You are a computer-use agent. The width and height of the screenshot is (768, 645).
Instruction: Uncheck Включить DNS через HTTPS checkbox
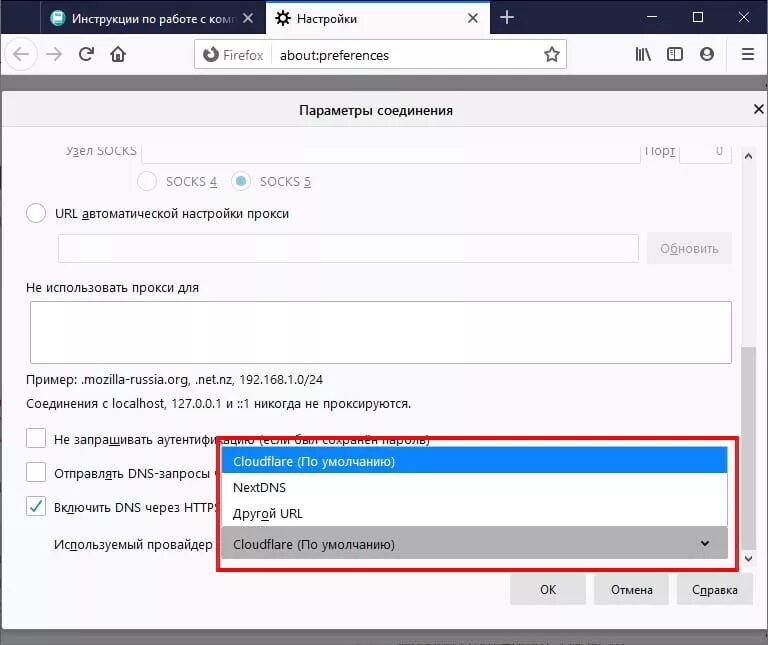tap(36, 506)
